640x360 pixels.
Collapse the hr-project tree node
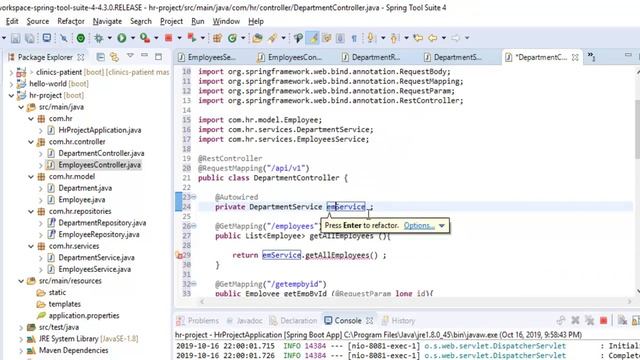click(11, 96)
